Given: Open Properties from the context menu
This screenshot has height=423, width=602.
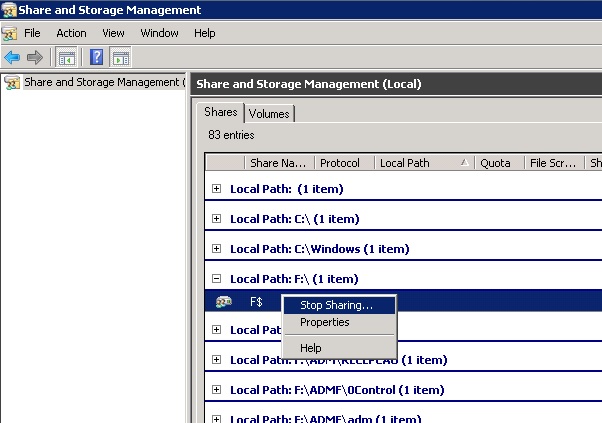Looking at the screenshot, I should pyautogui.click(x=325, y=323).
